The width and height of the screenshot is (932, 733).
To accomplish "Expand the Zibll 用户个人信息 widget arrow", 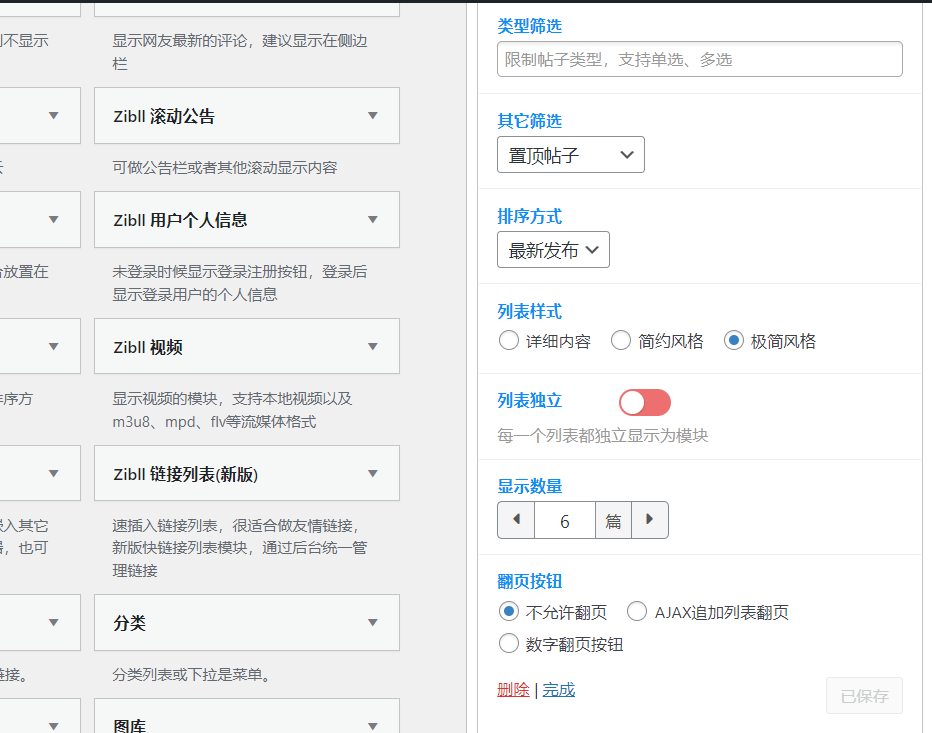I will 373,220.
